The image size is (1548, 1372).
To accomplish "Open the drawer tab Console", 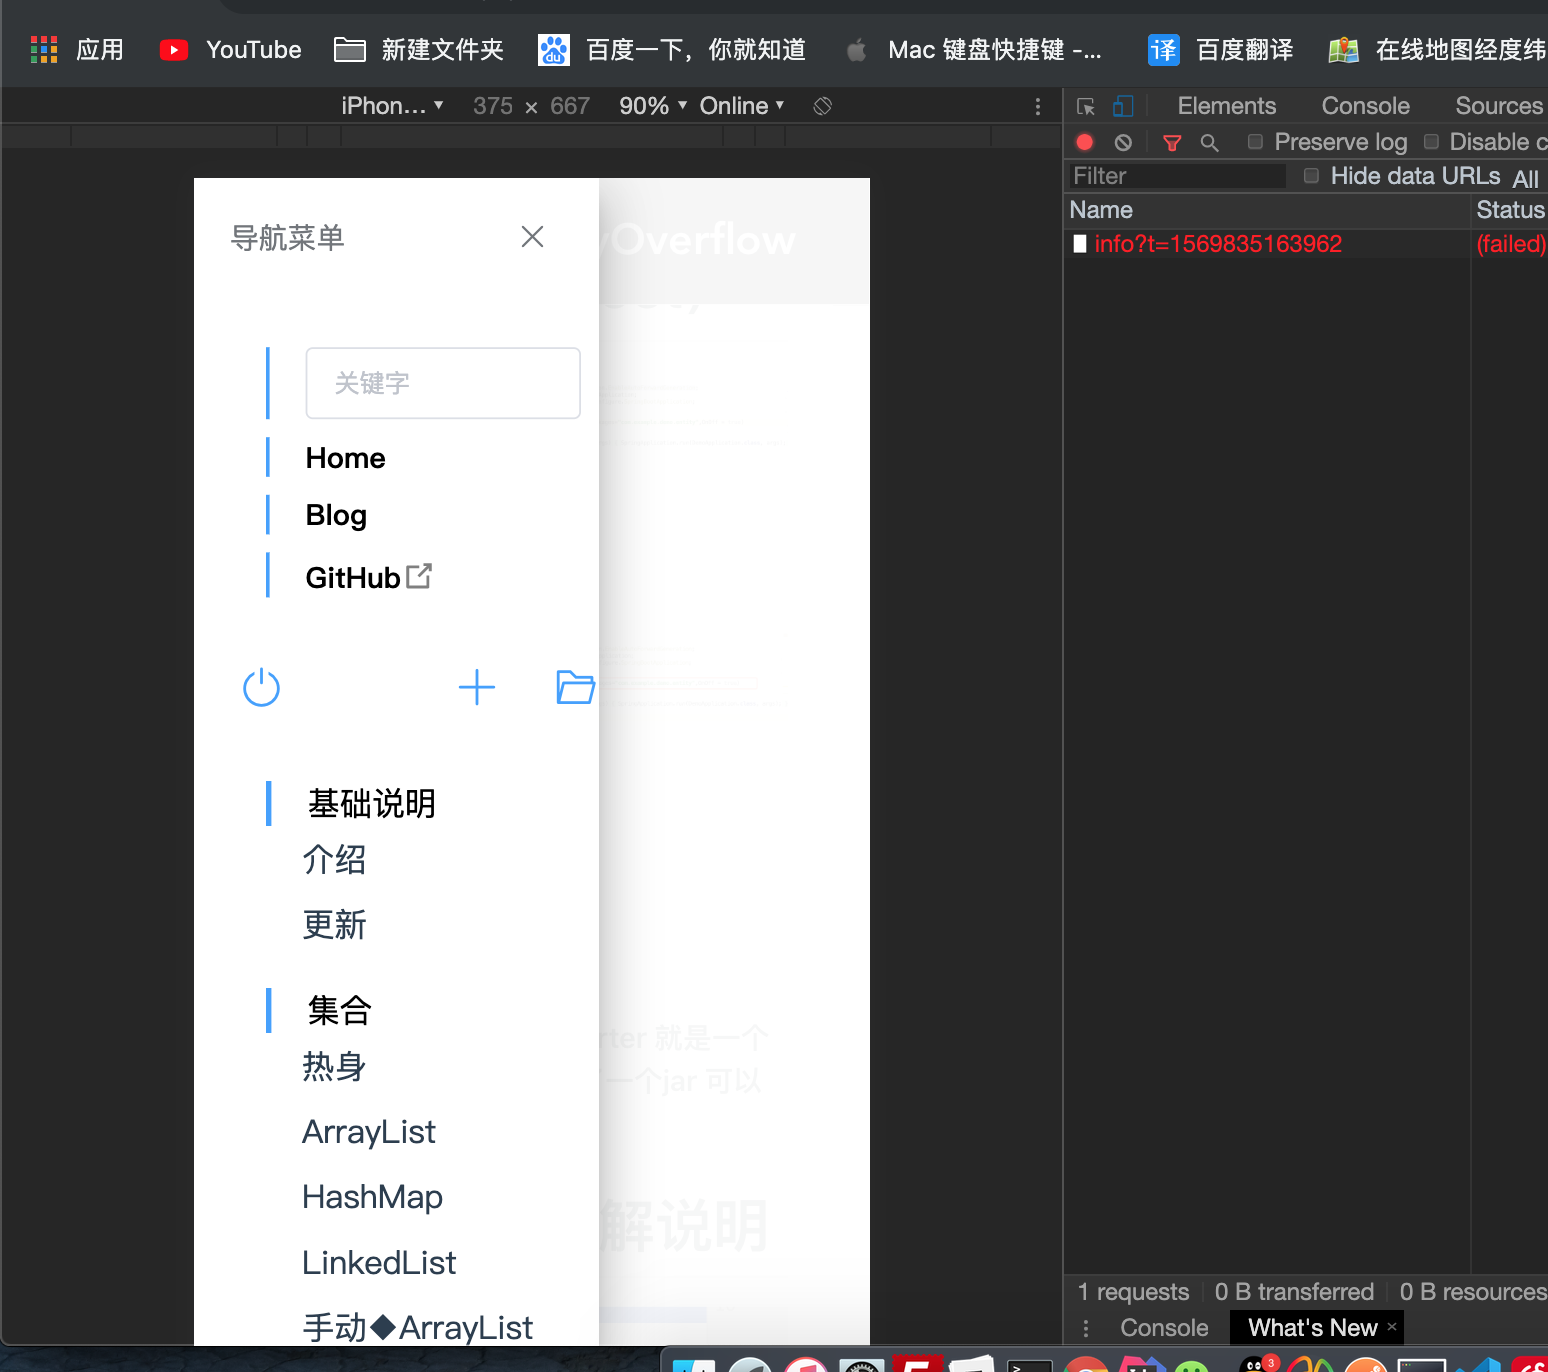I will [x=1164, y=1327].
